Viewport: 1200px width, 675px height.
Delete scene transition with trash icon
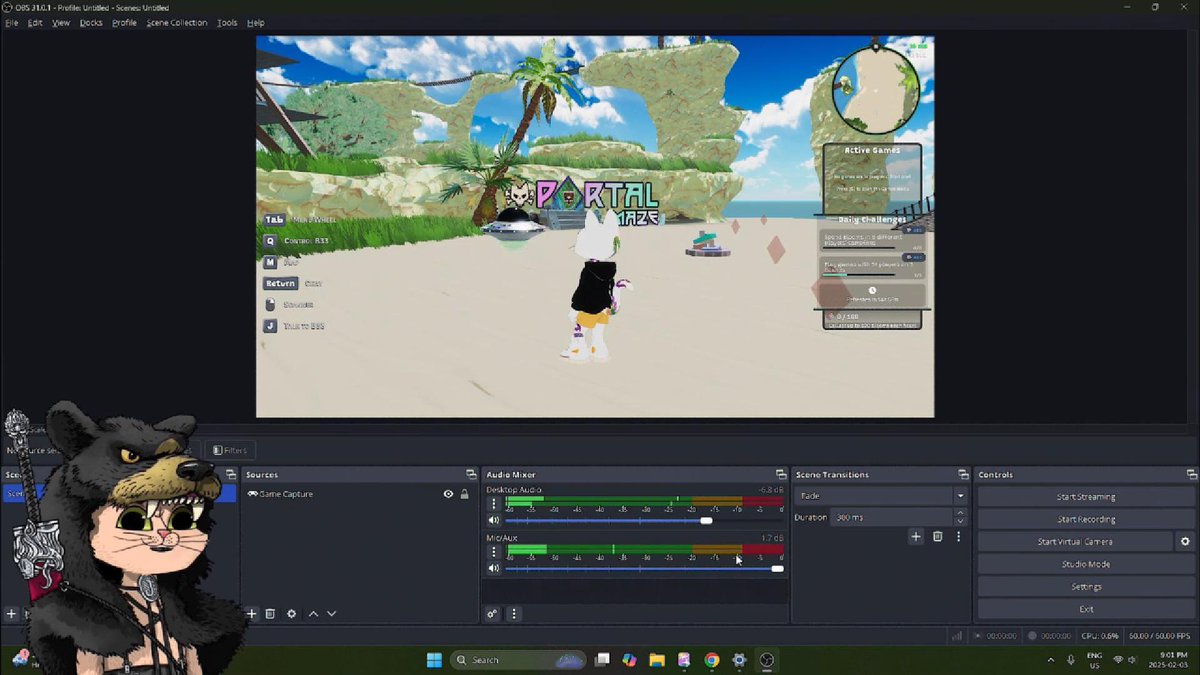(937, 537)
